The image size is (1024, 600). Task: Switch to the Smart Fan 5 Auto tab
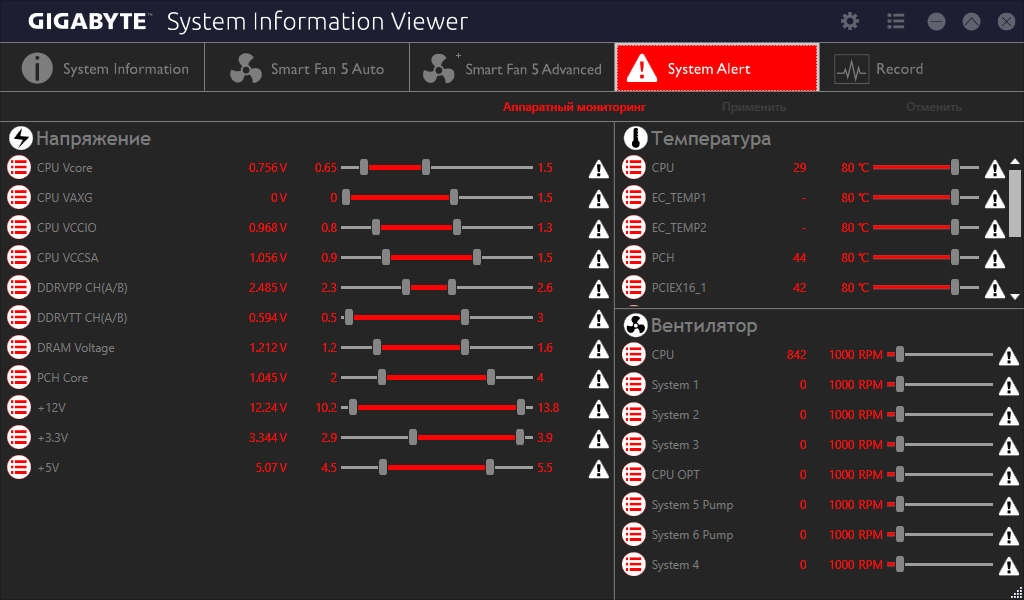pos(307,68)
